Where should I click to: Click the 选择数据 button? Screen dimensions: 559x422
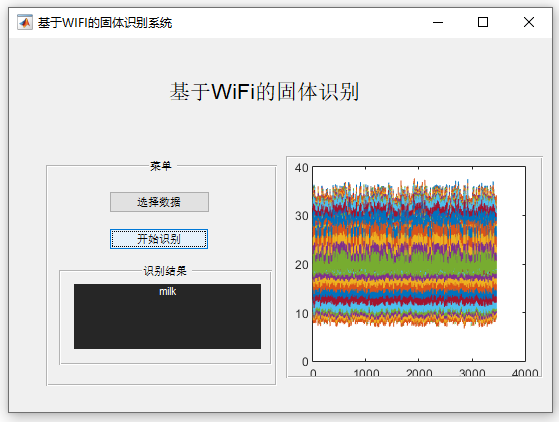[x=159, y=202]
